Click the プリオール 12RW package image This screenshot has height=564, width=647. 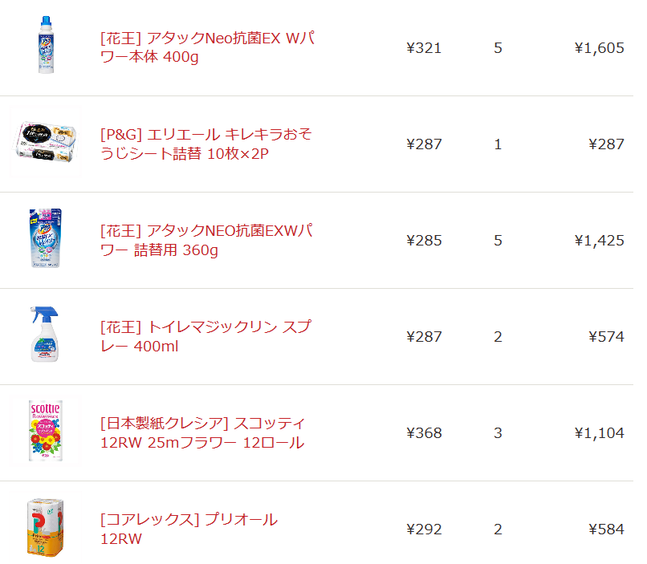click(45, 527)
